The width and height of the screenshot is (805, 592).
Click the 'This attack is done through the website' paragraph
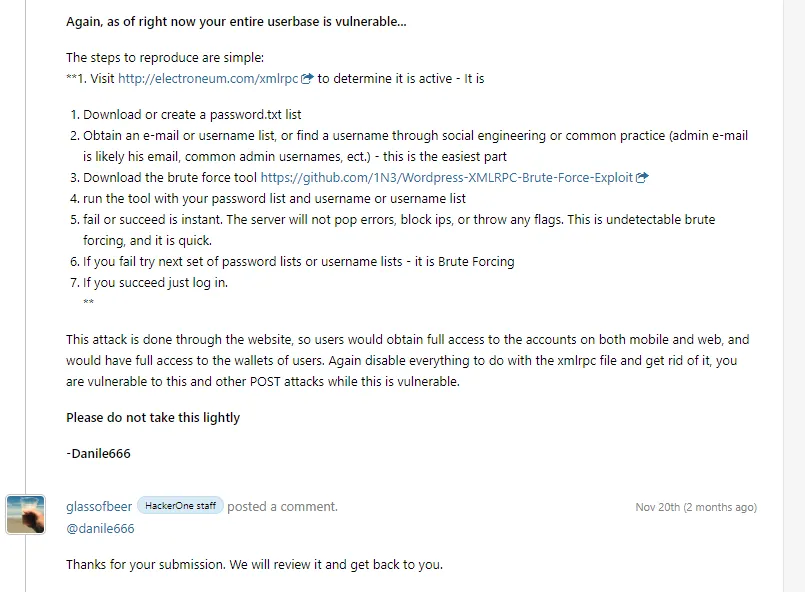point(408,360)
